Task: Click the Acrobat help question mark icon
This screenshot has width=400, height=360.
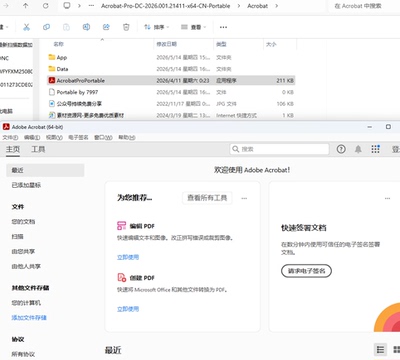Action: [341, 149]
